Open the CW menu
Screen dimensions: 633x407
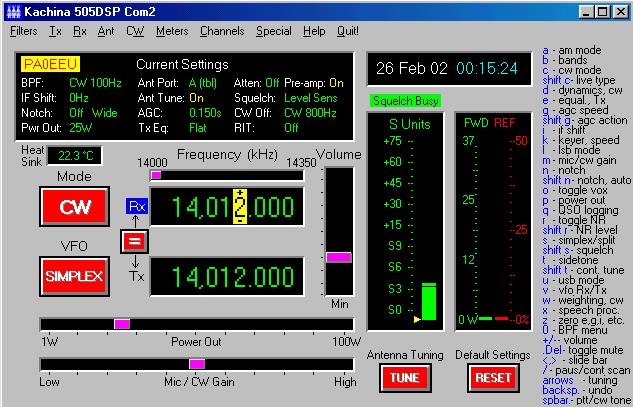click(135, 31)
